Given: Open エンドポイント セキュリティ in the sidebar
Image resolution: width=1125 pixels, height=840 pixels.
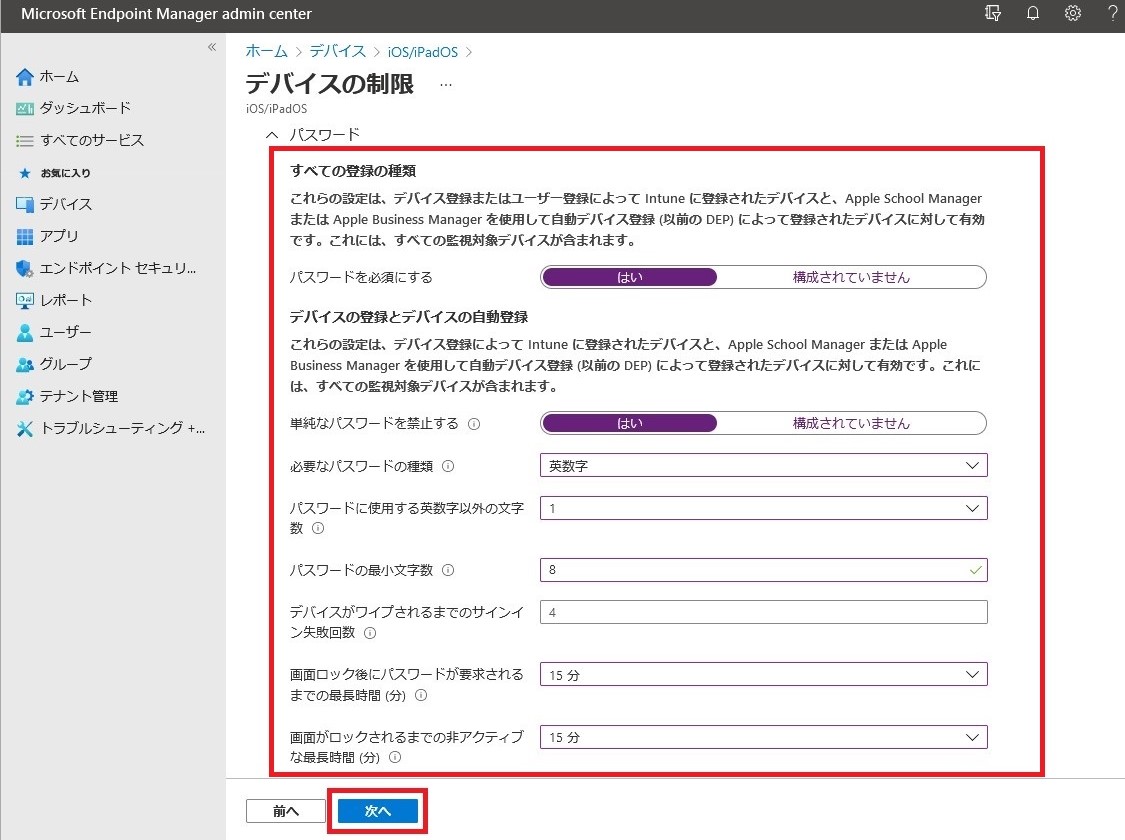Looking at the screenshot, I should (118, 268).
